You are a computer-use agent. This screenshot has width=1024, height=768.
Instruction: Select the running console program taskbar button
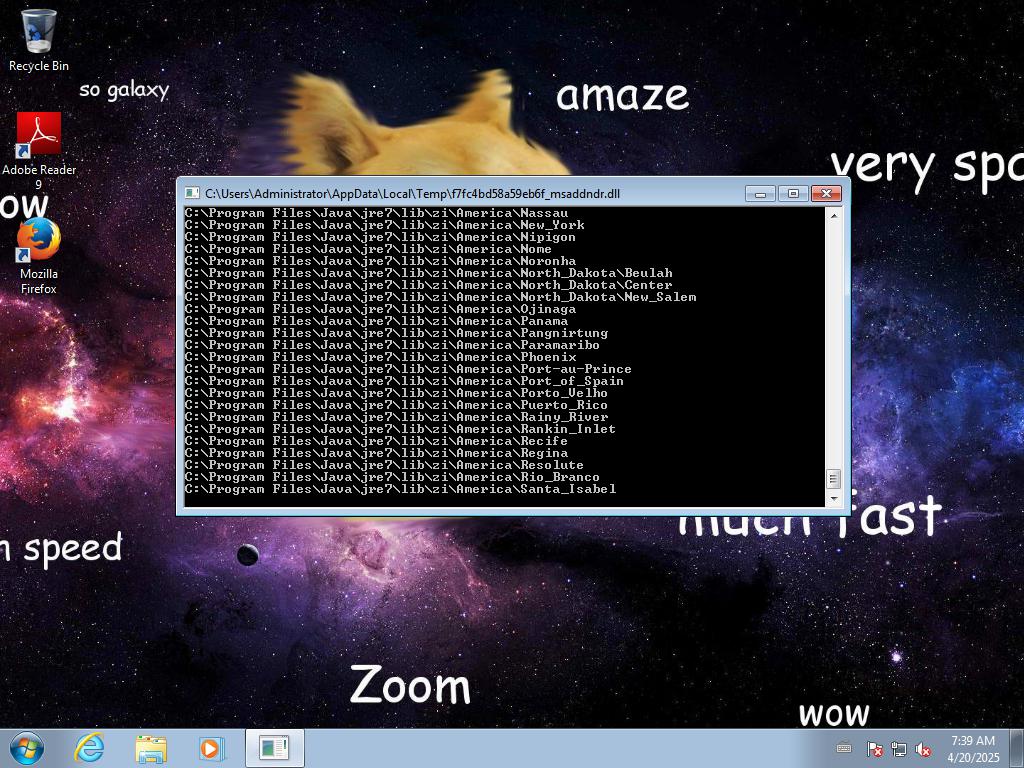(x=274, y=748)
